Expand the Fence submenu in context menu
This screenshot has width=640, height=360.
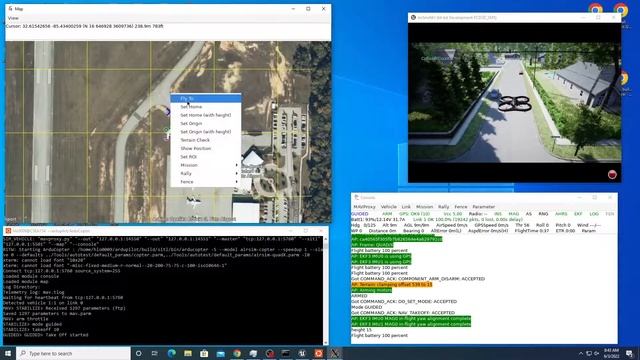coord(206,182)
